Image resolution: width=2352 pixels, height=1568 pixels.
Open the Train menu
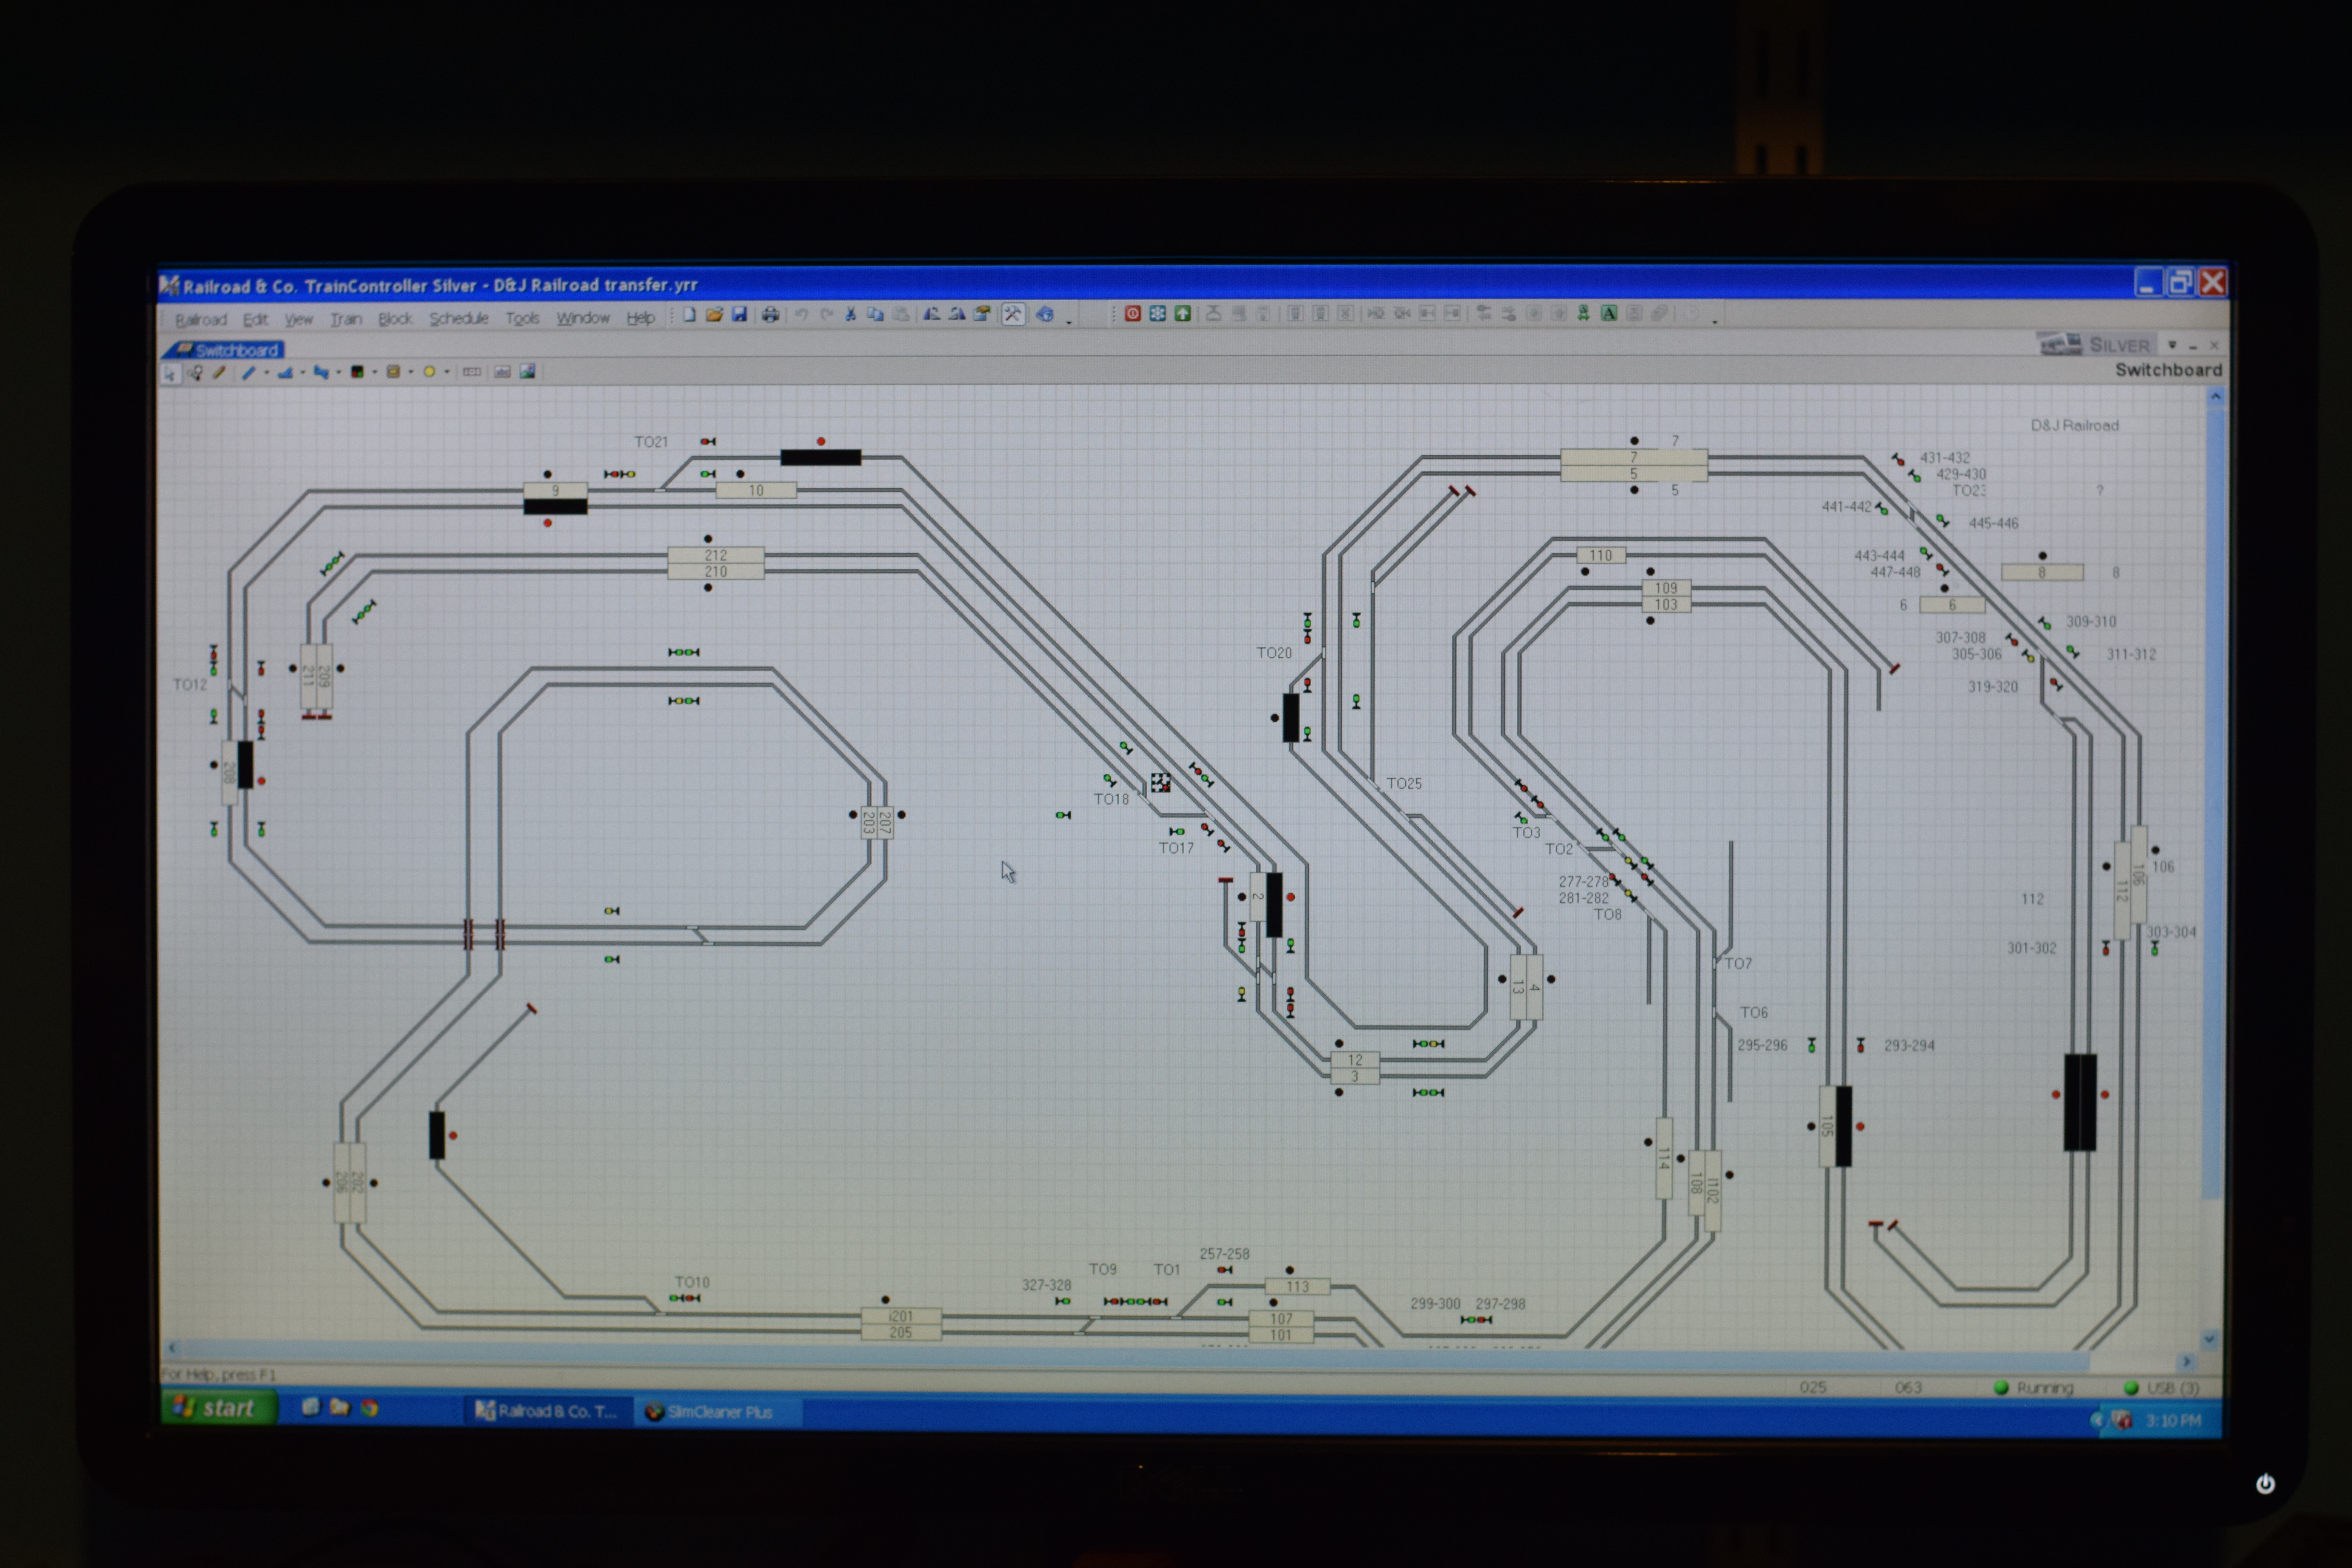click(x=346, y=319)
